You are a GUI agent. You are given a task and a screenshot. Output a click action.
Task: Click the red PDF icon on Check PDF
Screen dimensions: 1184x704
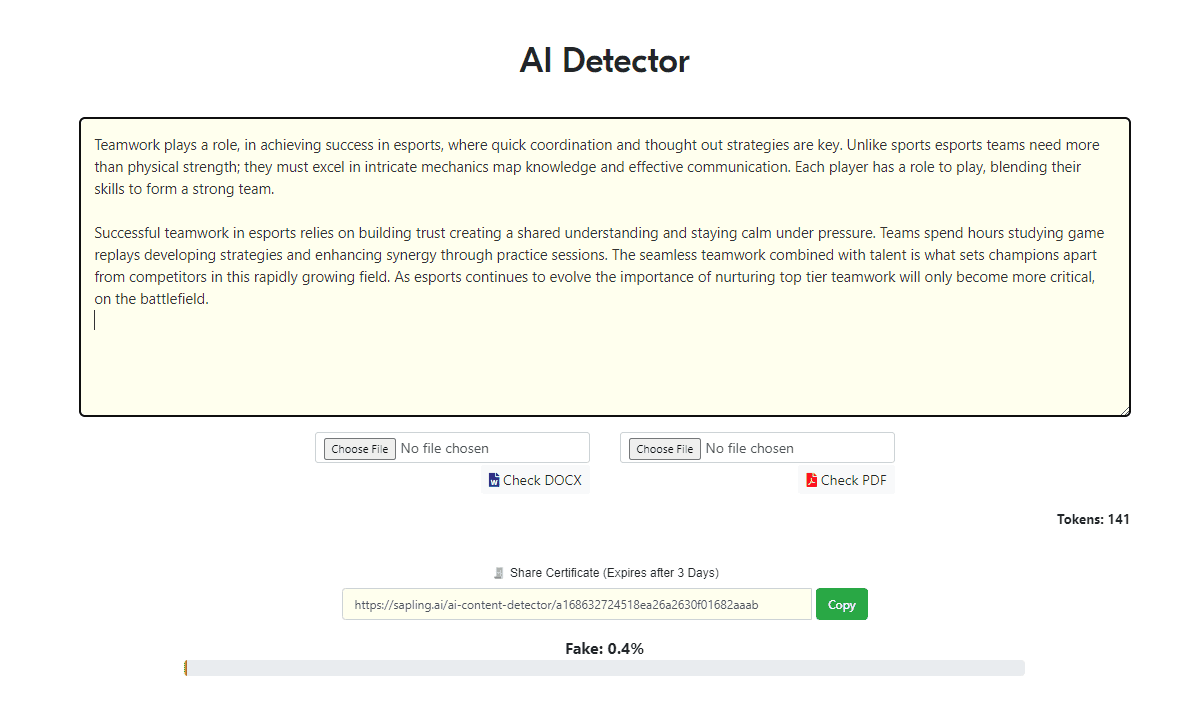[811, 480]
